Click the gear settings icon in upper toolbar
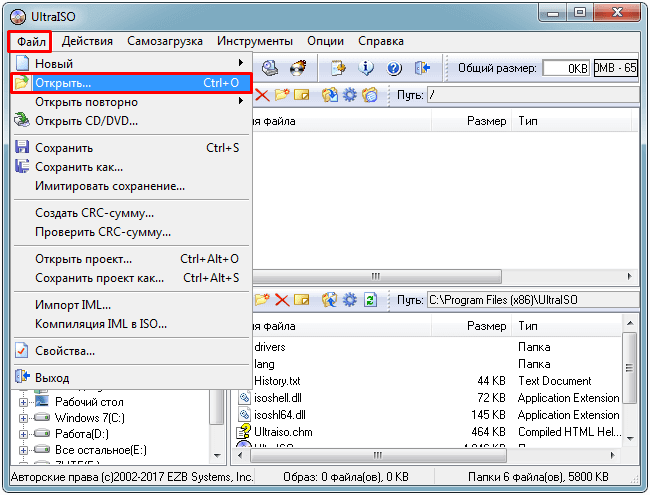Viewport: 650px width, 495px height. 348,95
